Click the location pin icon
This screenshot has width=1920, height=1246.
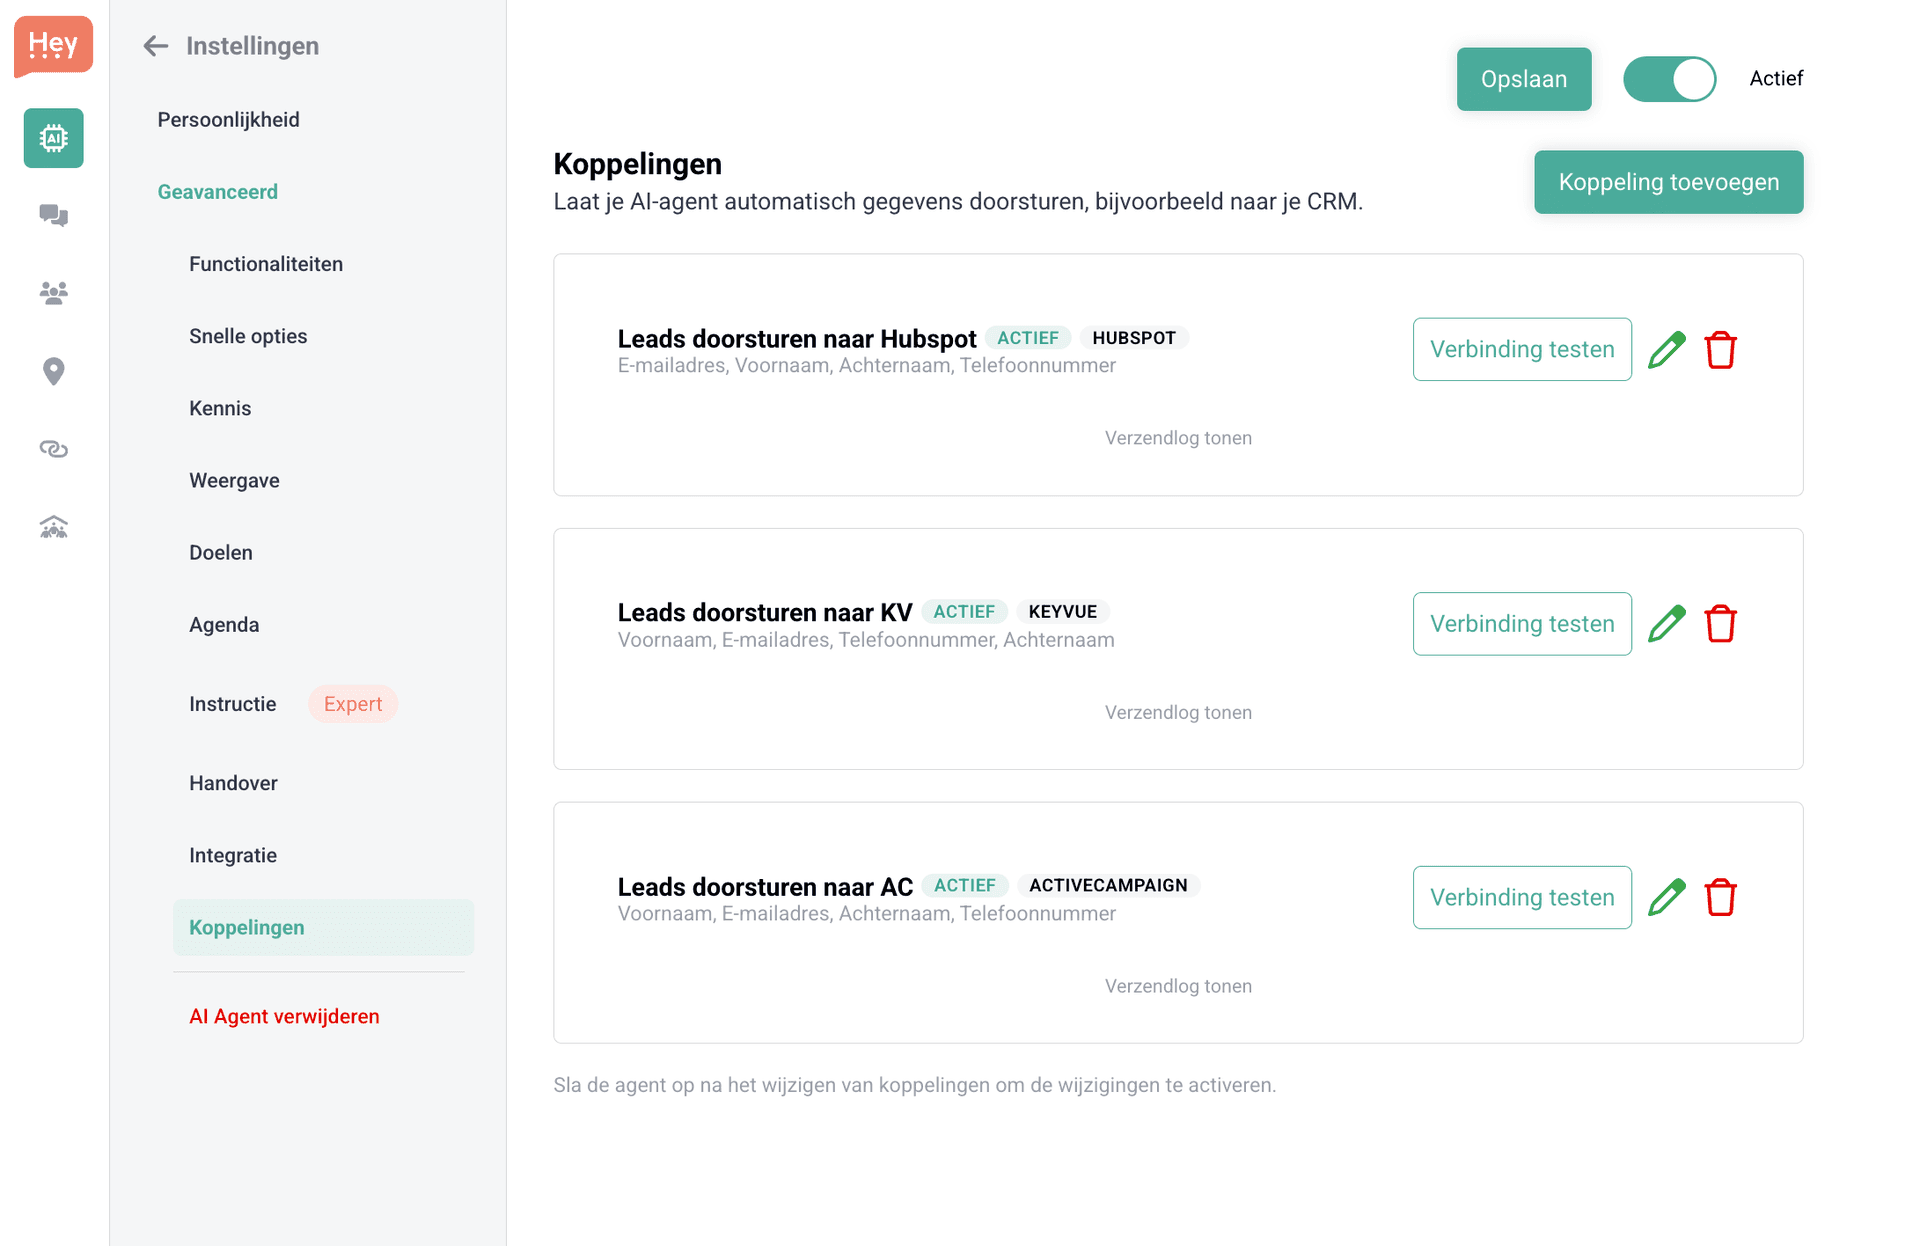(x=52, y=371)
